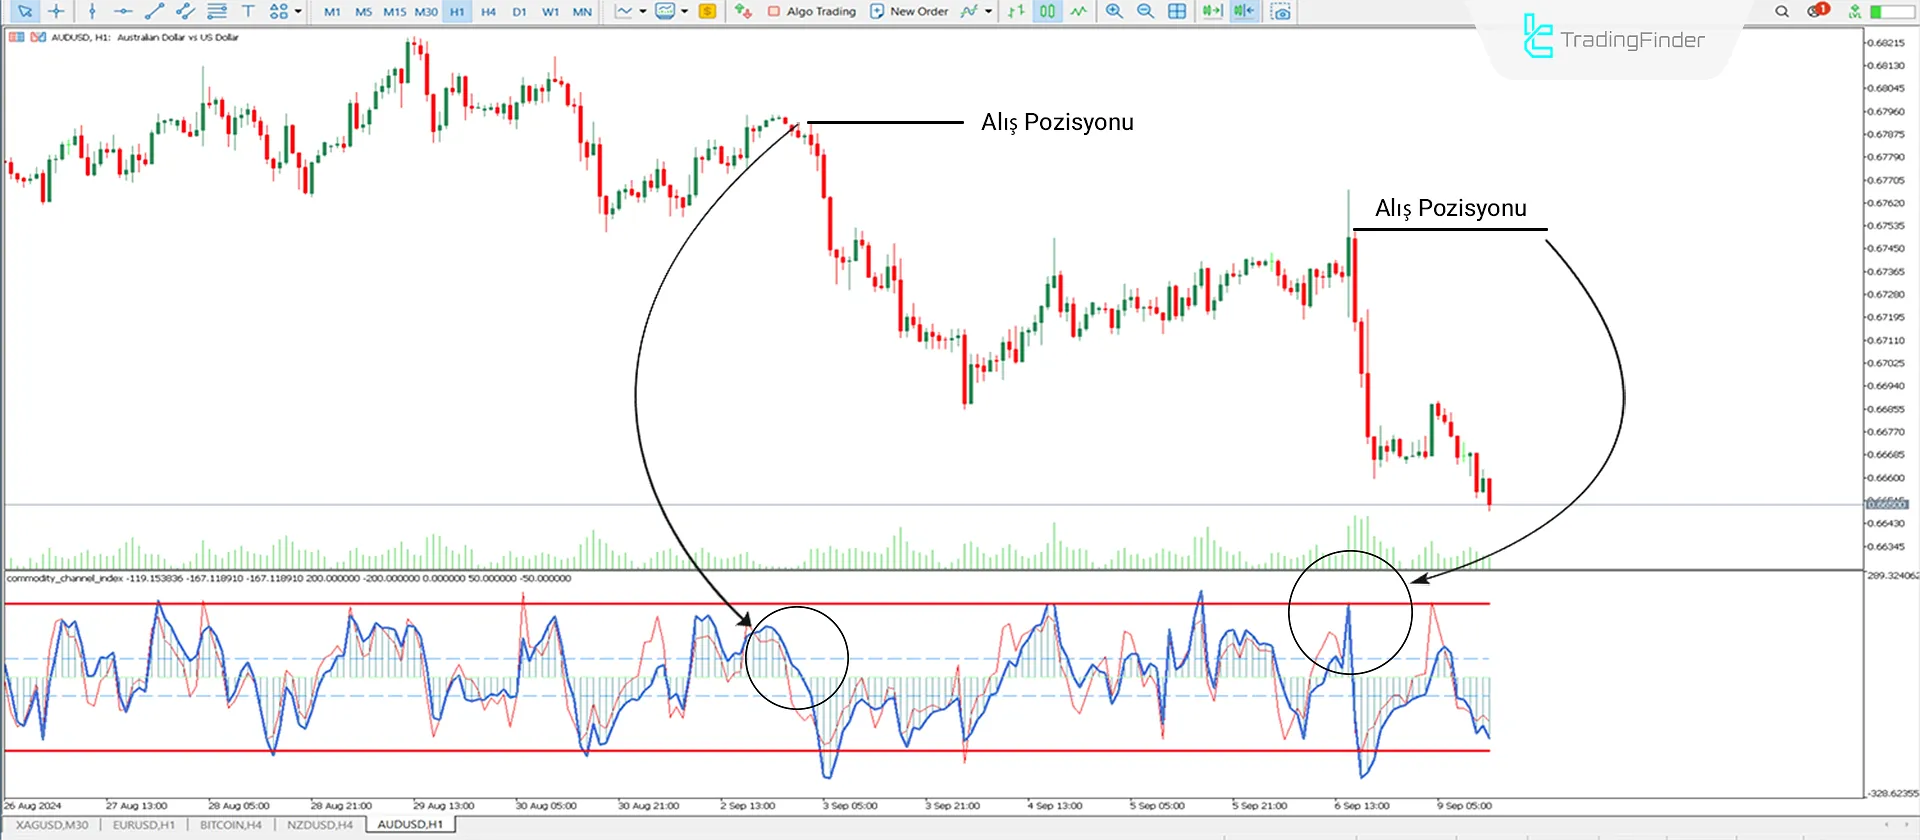This screenshot has width=1920, height=840.
Task: Toggle Algo Trading on or off
Action: point(811,11)
